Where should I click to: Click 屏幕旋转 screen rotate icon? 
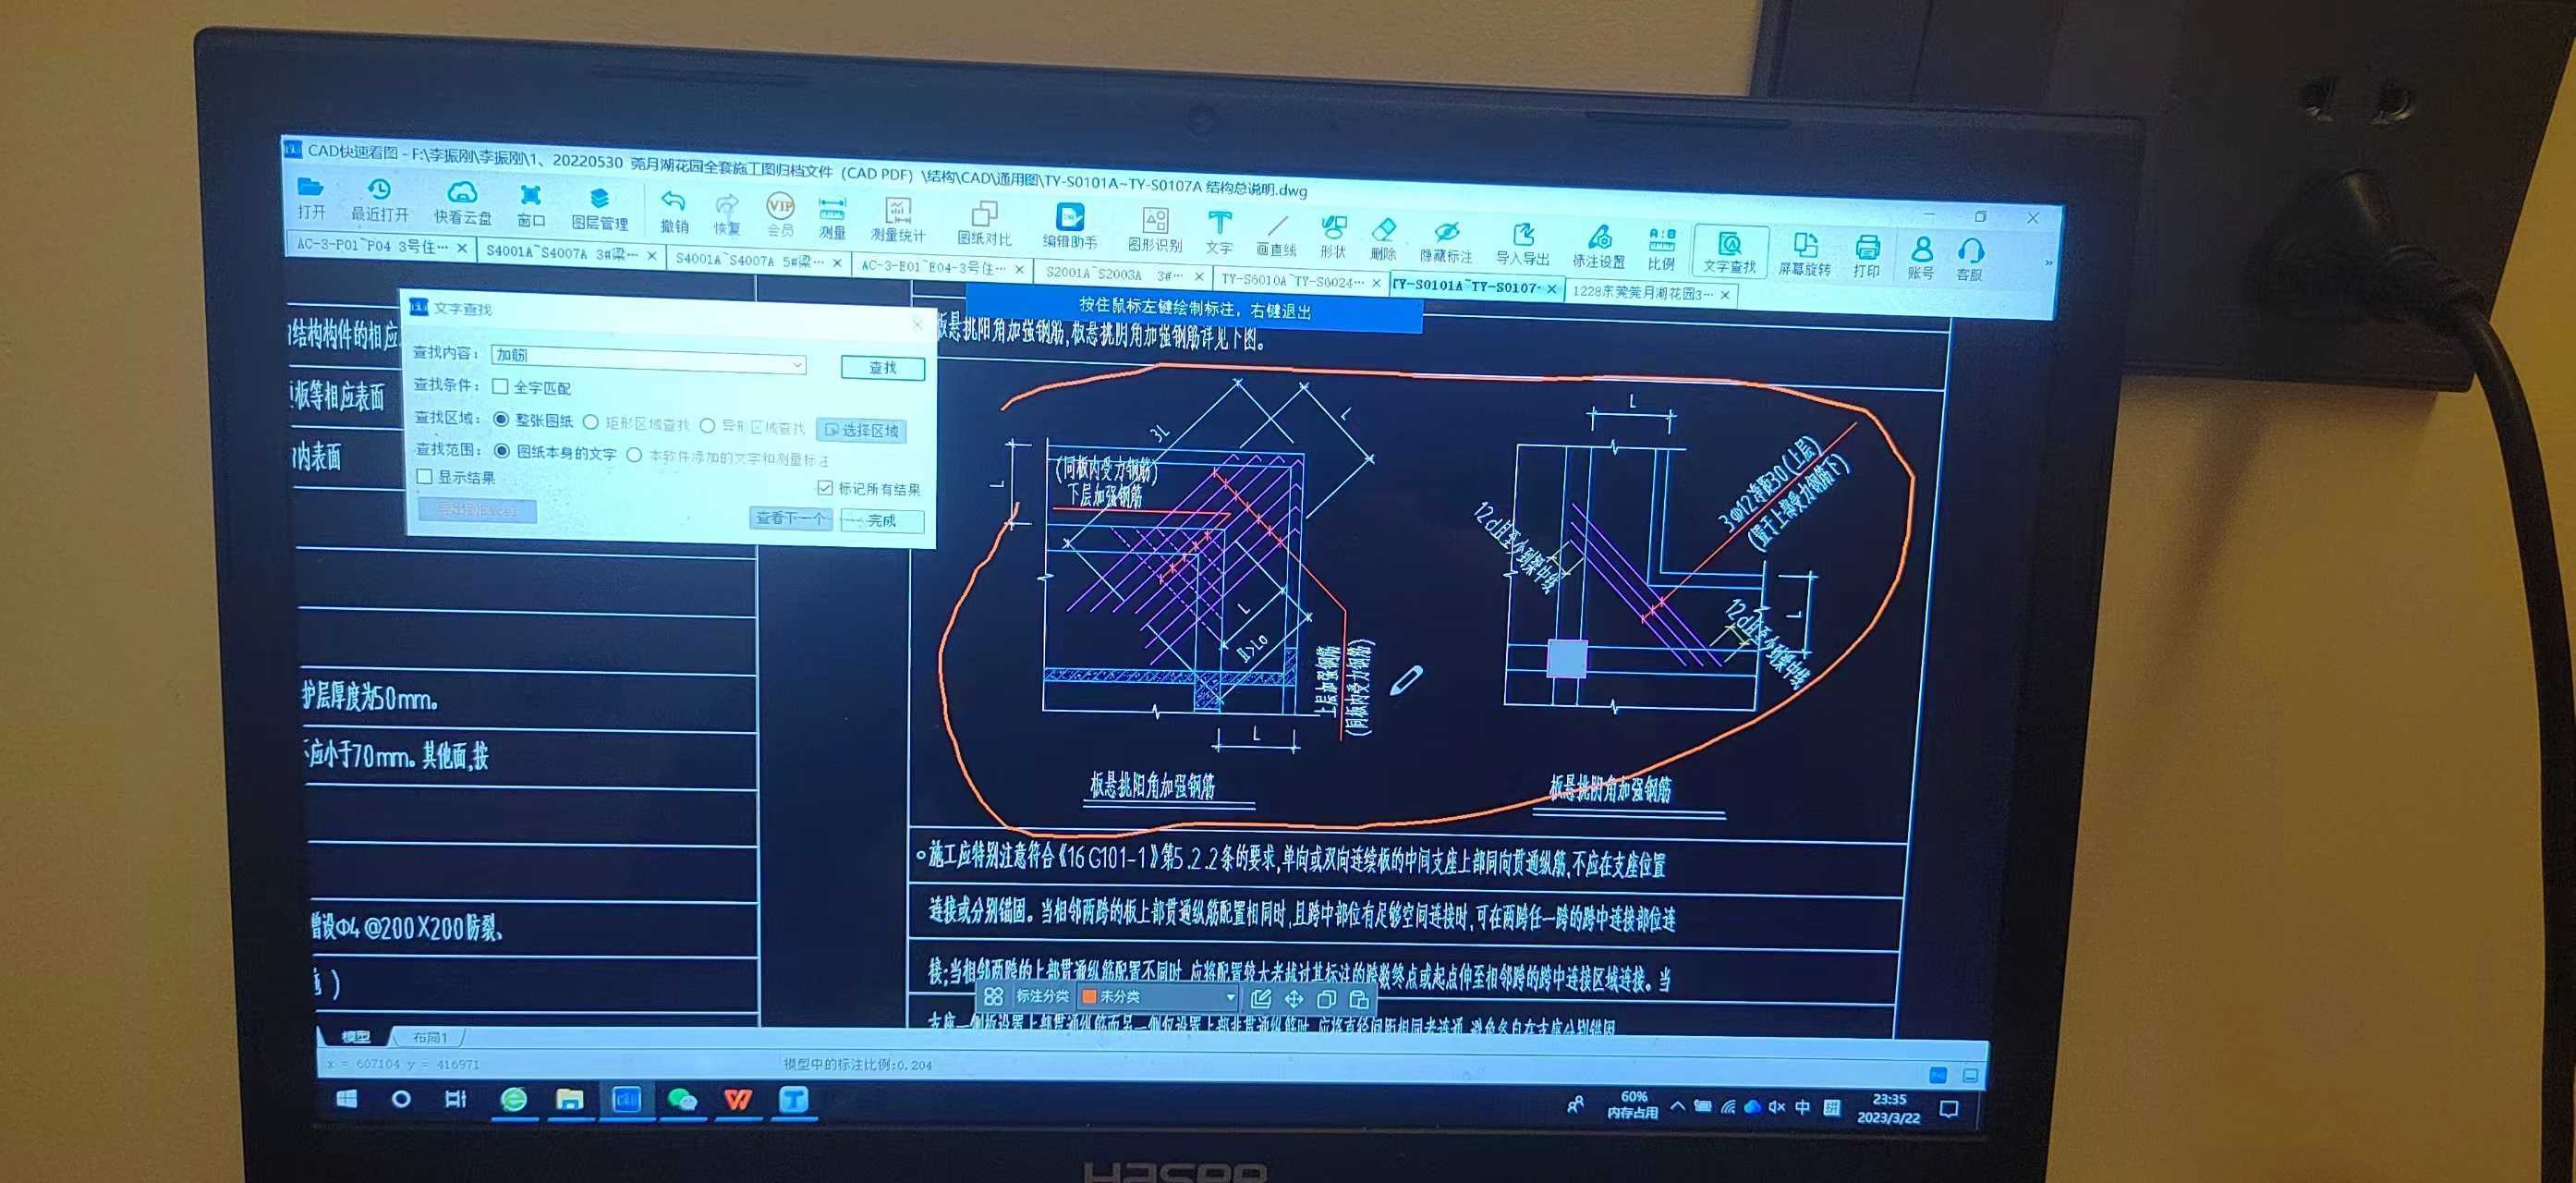coord(1804,255)
